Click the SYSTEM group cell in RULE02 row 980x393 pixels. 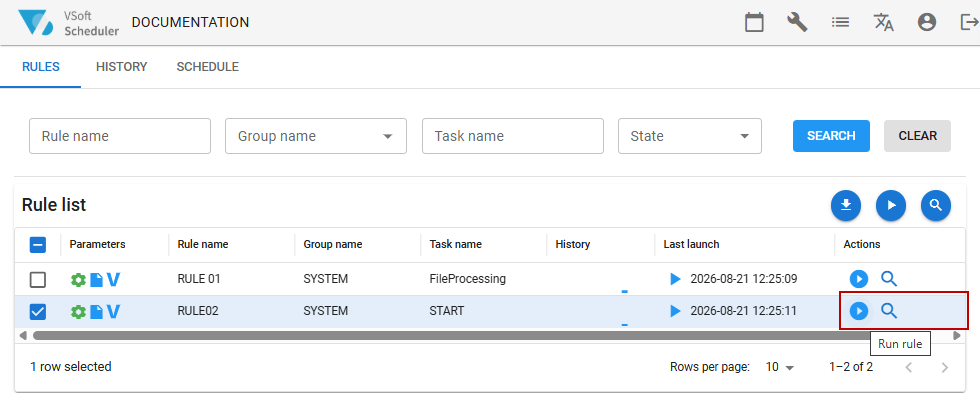click(x=326, y=311)
